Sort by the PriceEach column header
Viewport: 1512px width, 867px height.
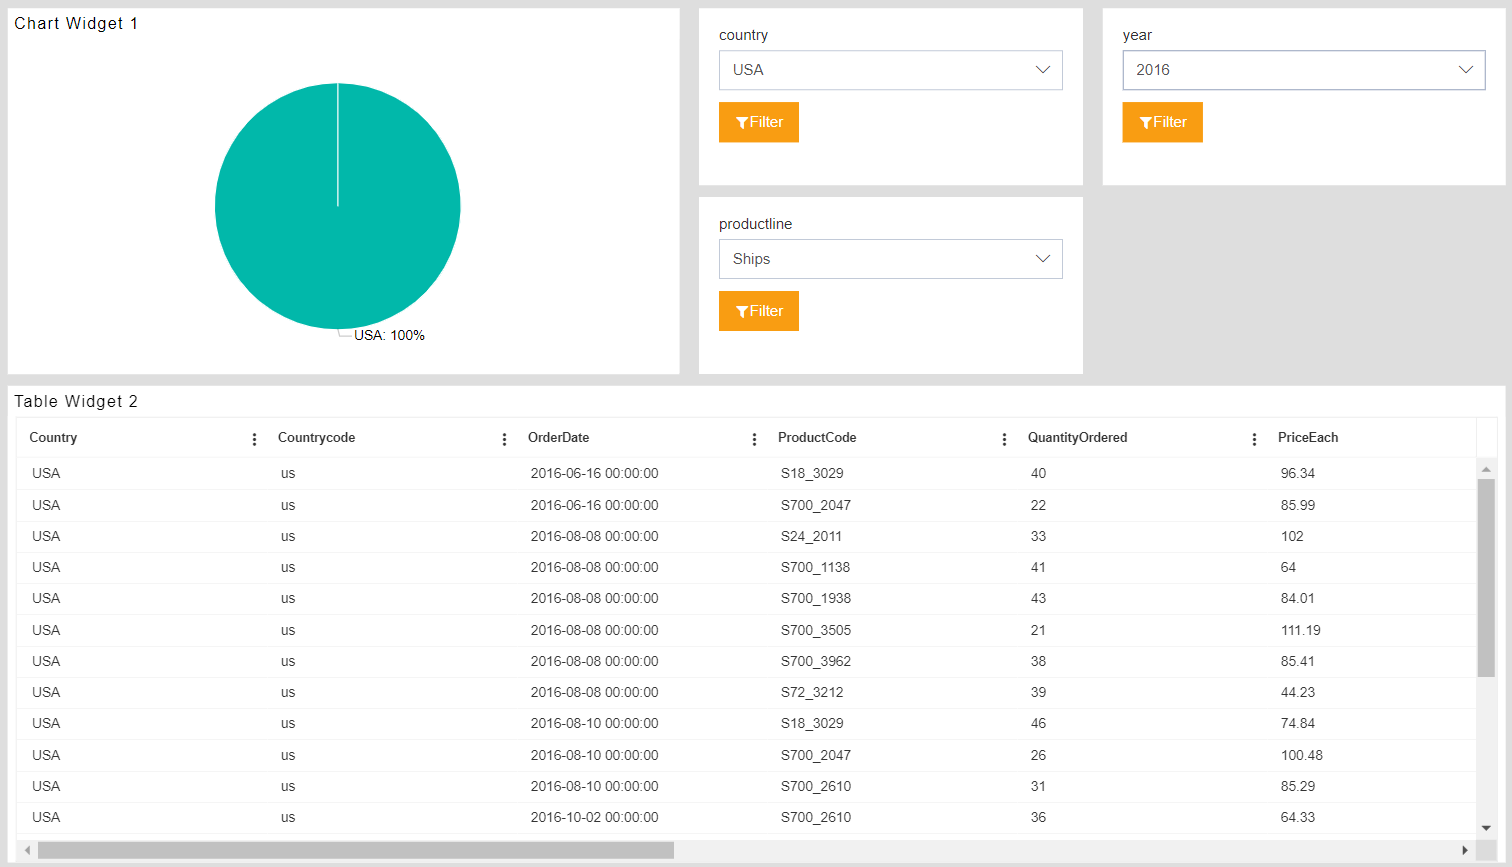tap(1308, 438)
